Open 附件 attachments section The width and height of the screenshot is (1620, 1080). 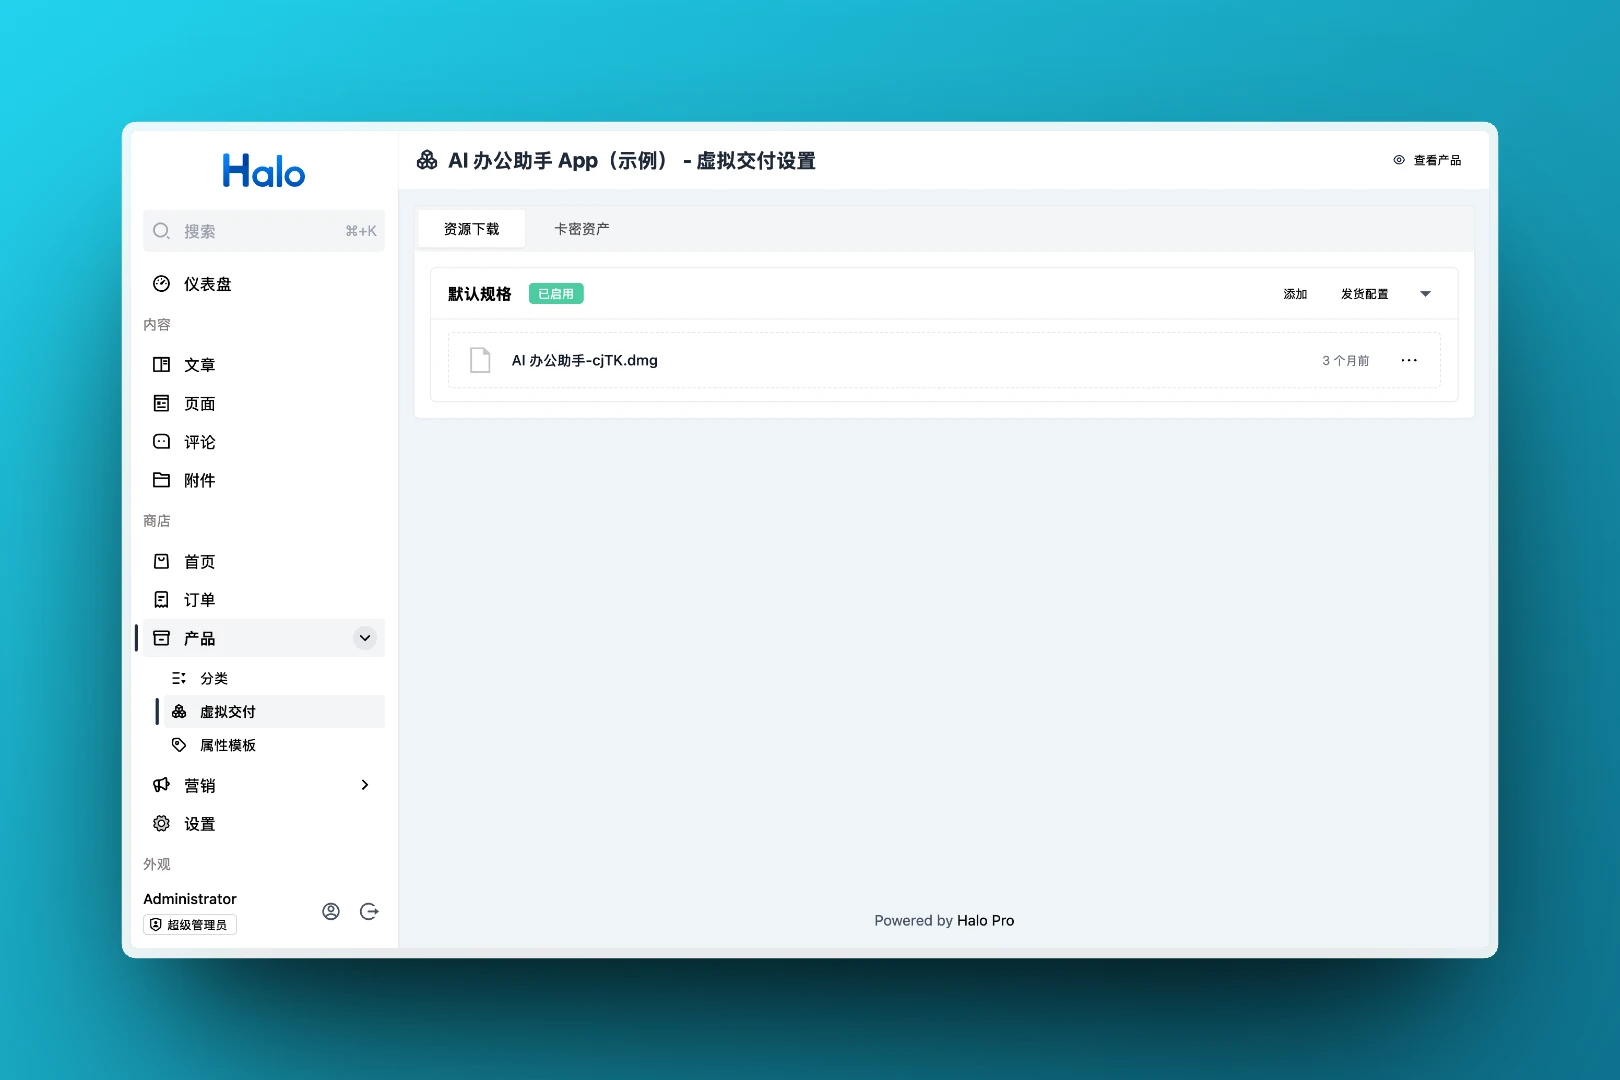click(x=264, y=480)
